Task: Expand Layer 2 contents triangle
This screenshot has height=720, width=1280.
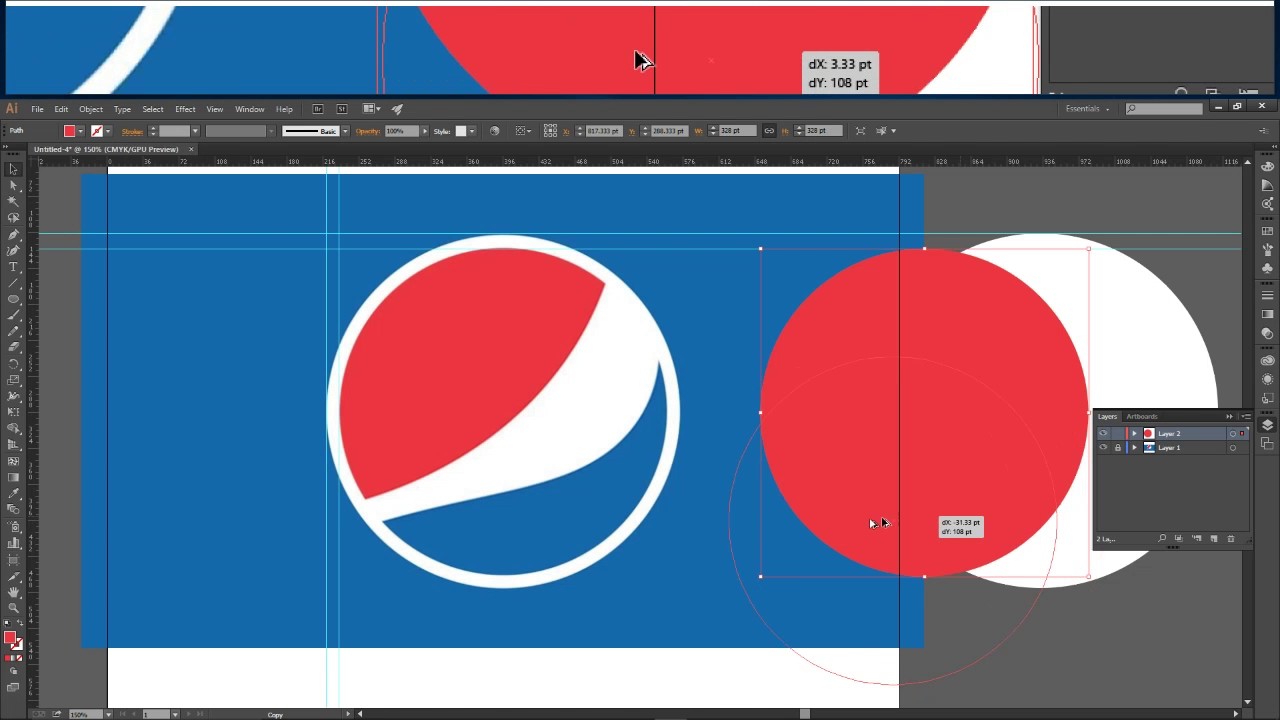Action: point(1134,434)
